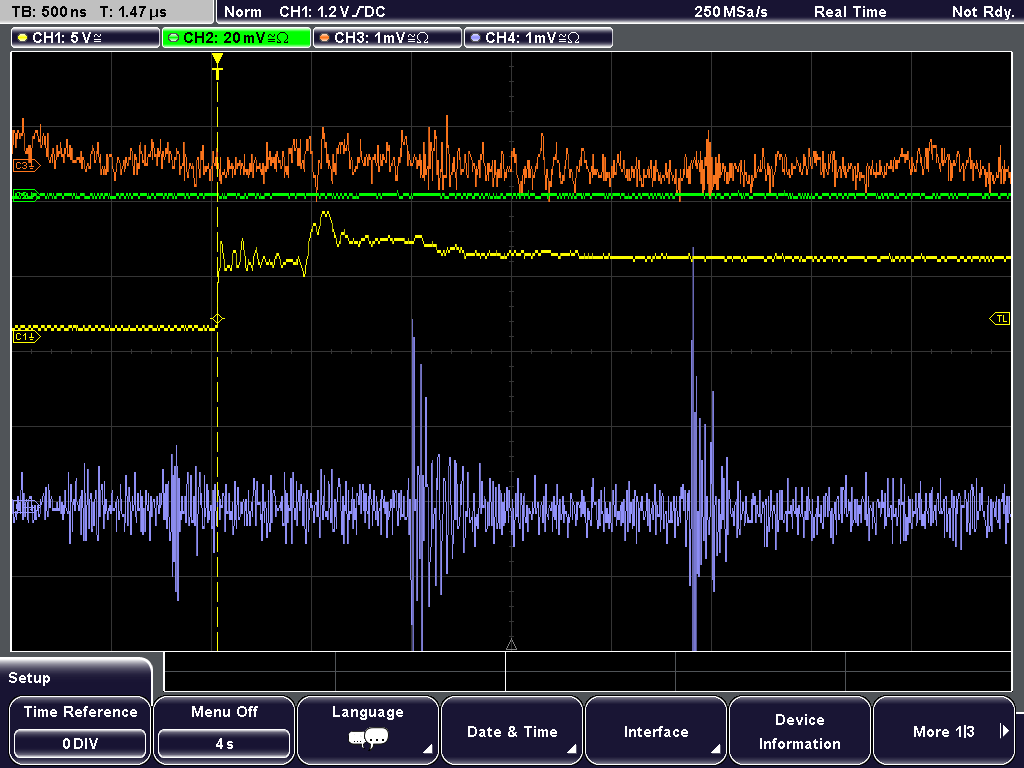Open the Interface submenu
The width and height of the screenshot is (1024, 768).
656,729
